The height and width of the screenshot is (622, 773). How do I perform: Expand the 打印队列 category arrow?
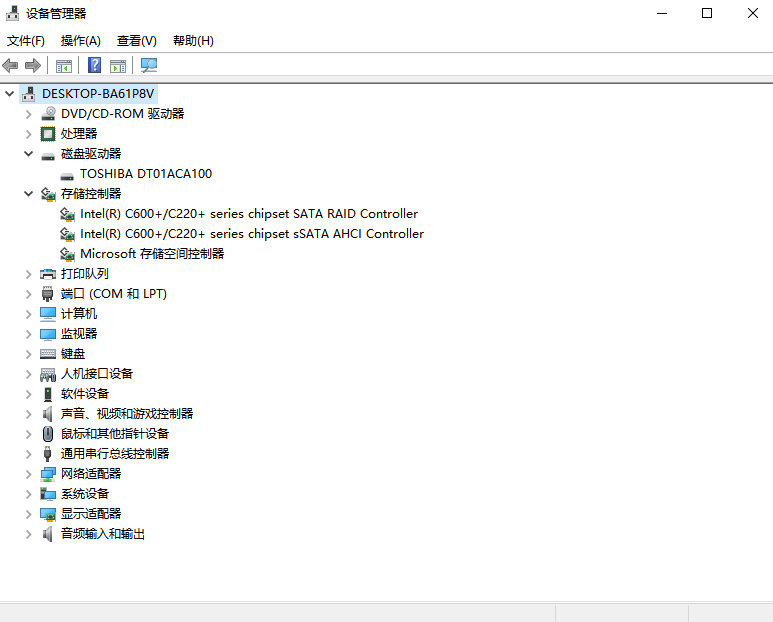point(29,274)
